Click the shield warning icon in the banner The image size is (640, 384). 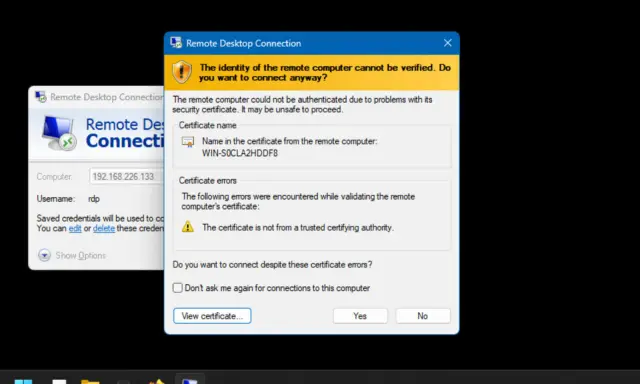[182, 72]
